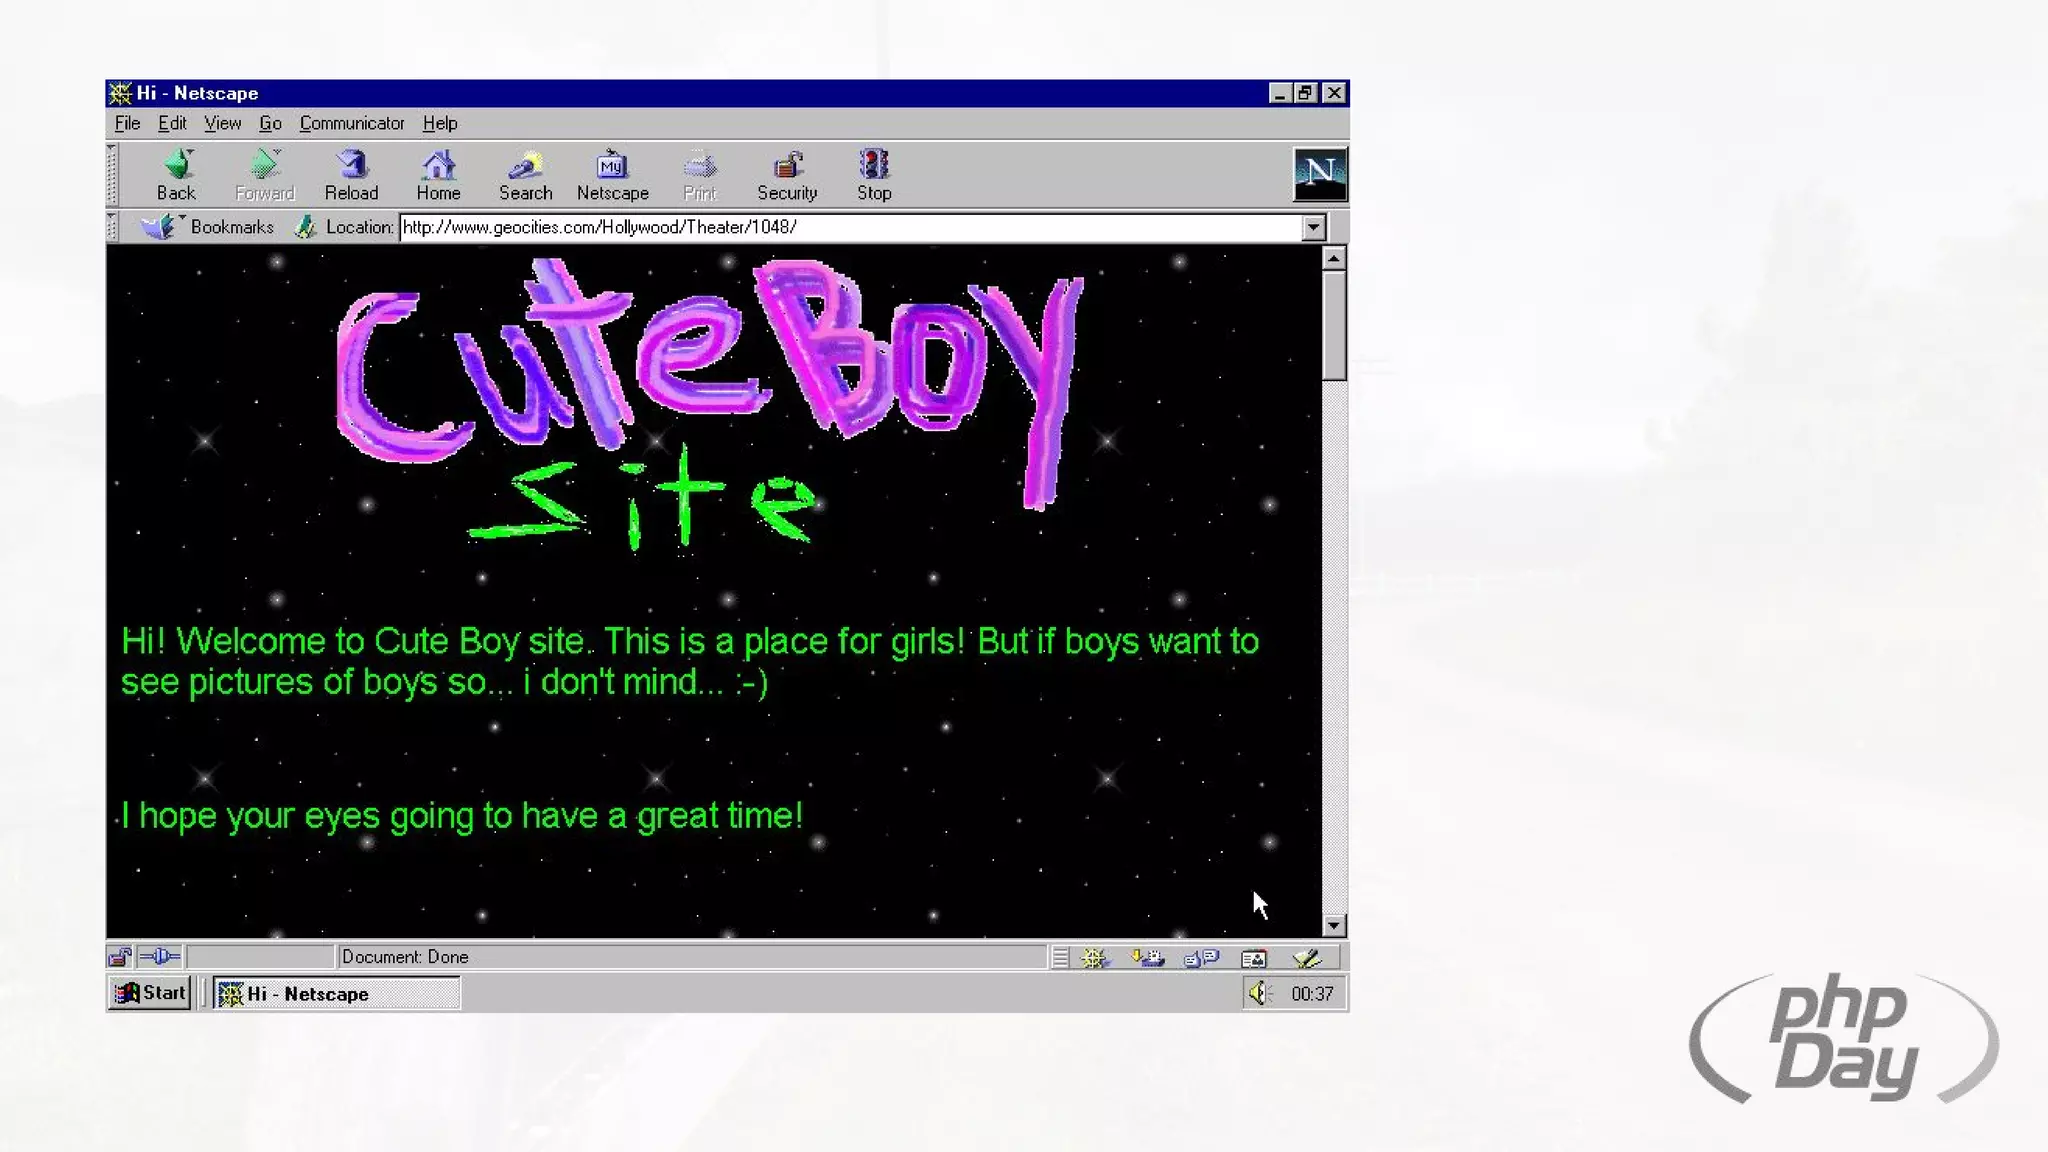Image resolution: width=2048 pixels, height=1152 pixels.
Task: Click the Windows Start button
Action: pos(150,993)
